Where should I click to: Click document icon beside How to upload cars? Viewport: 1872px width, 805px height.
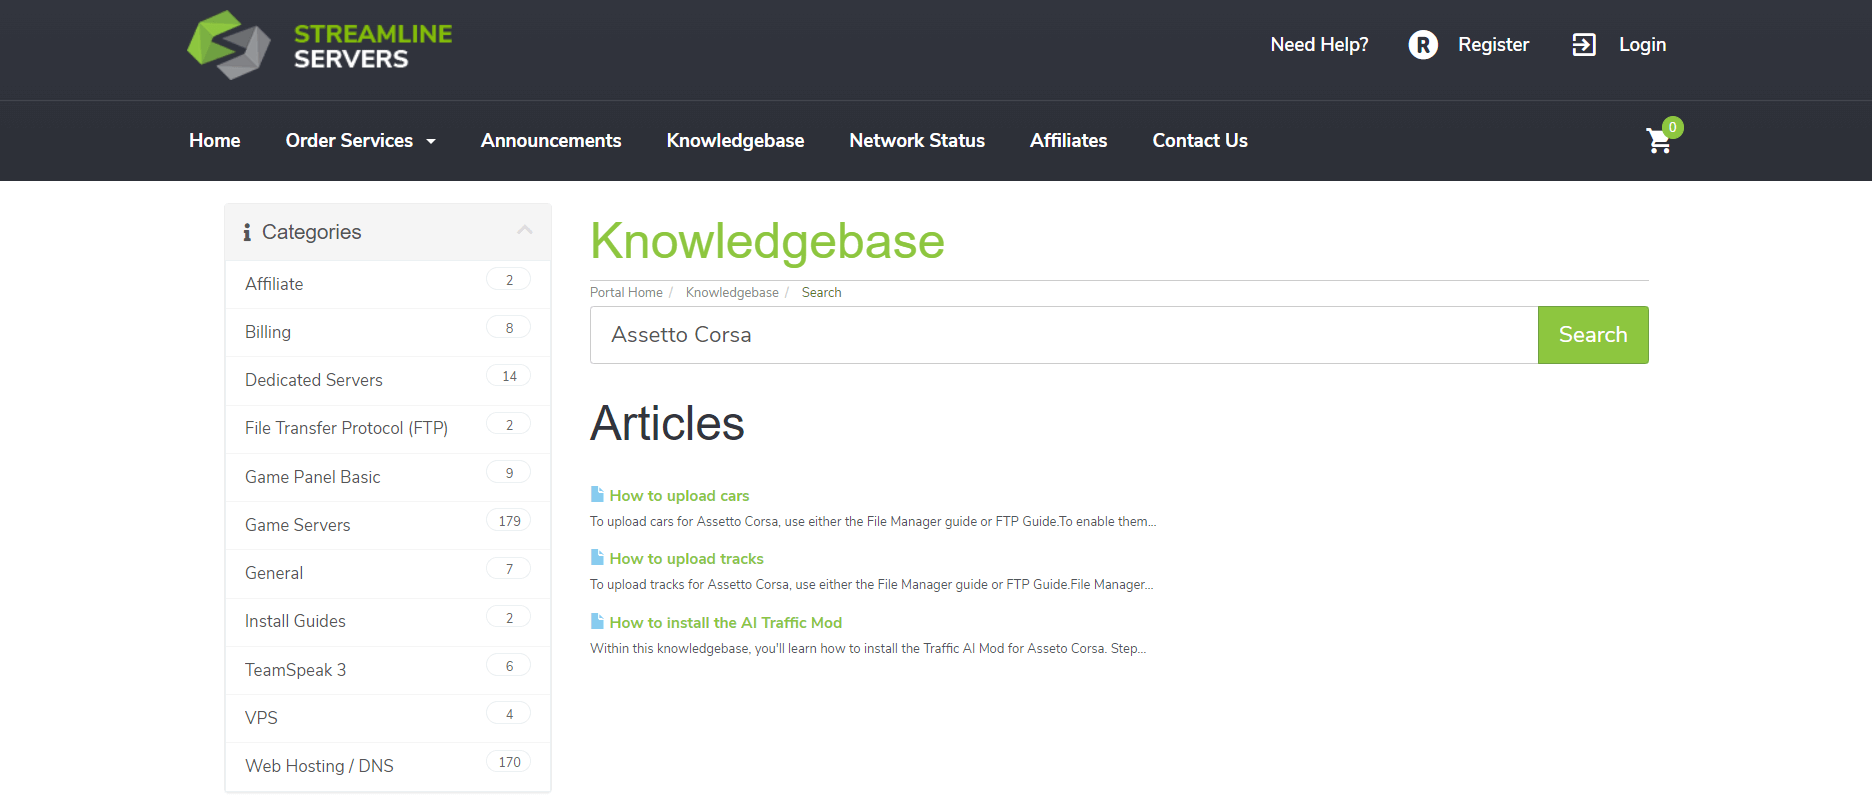597,494
